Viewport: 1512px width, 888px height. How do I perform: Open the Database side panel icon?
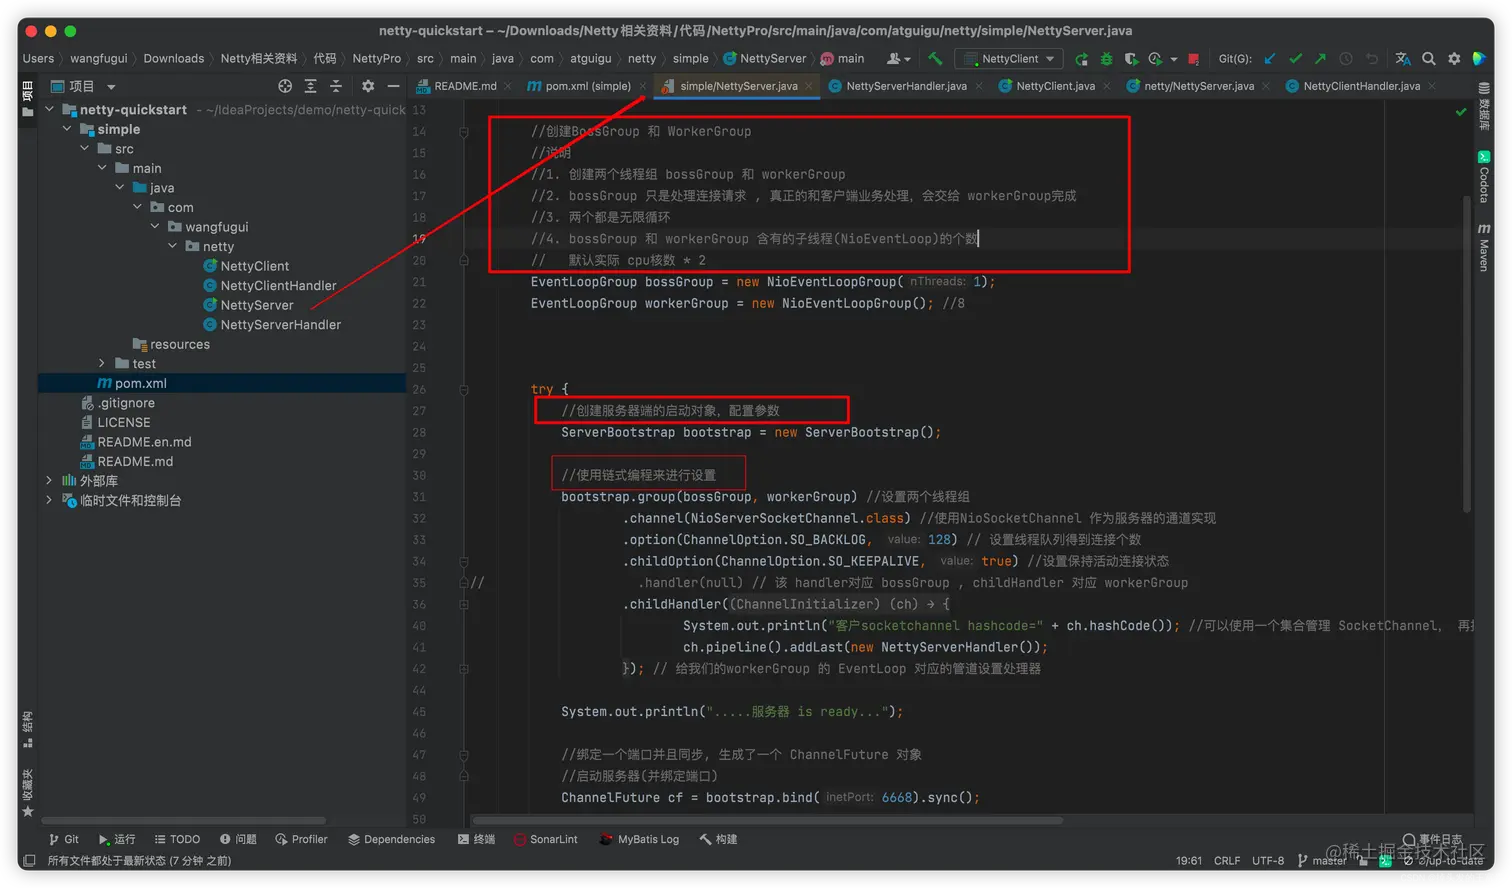tap(1484, 106)
